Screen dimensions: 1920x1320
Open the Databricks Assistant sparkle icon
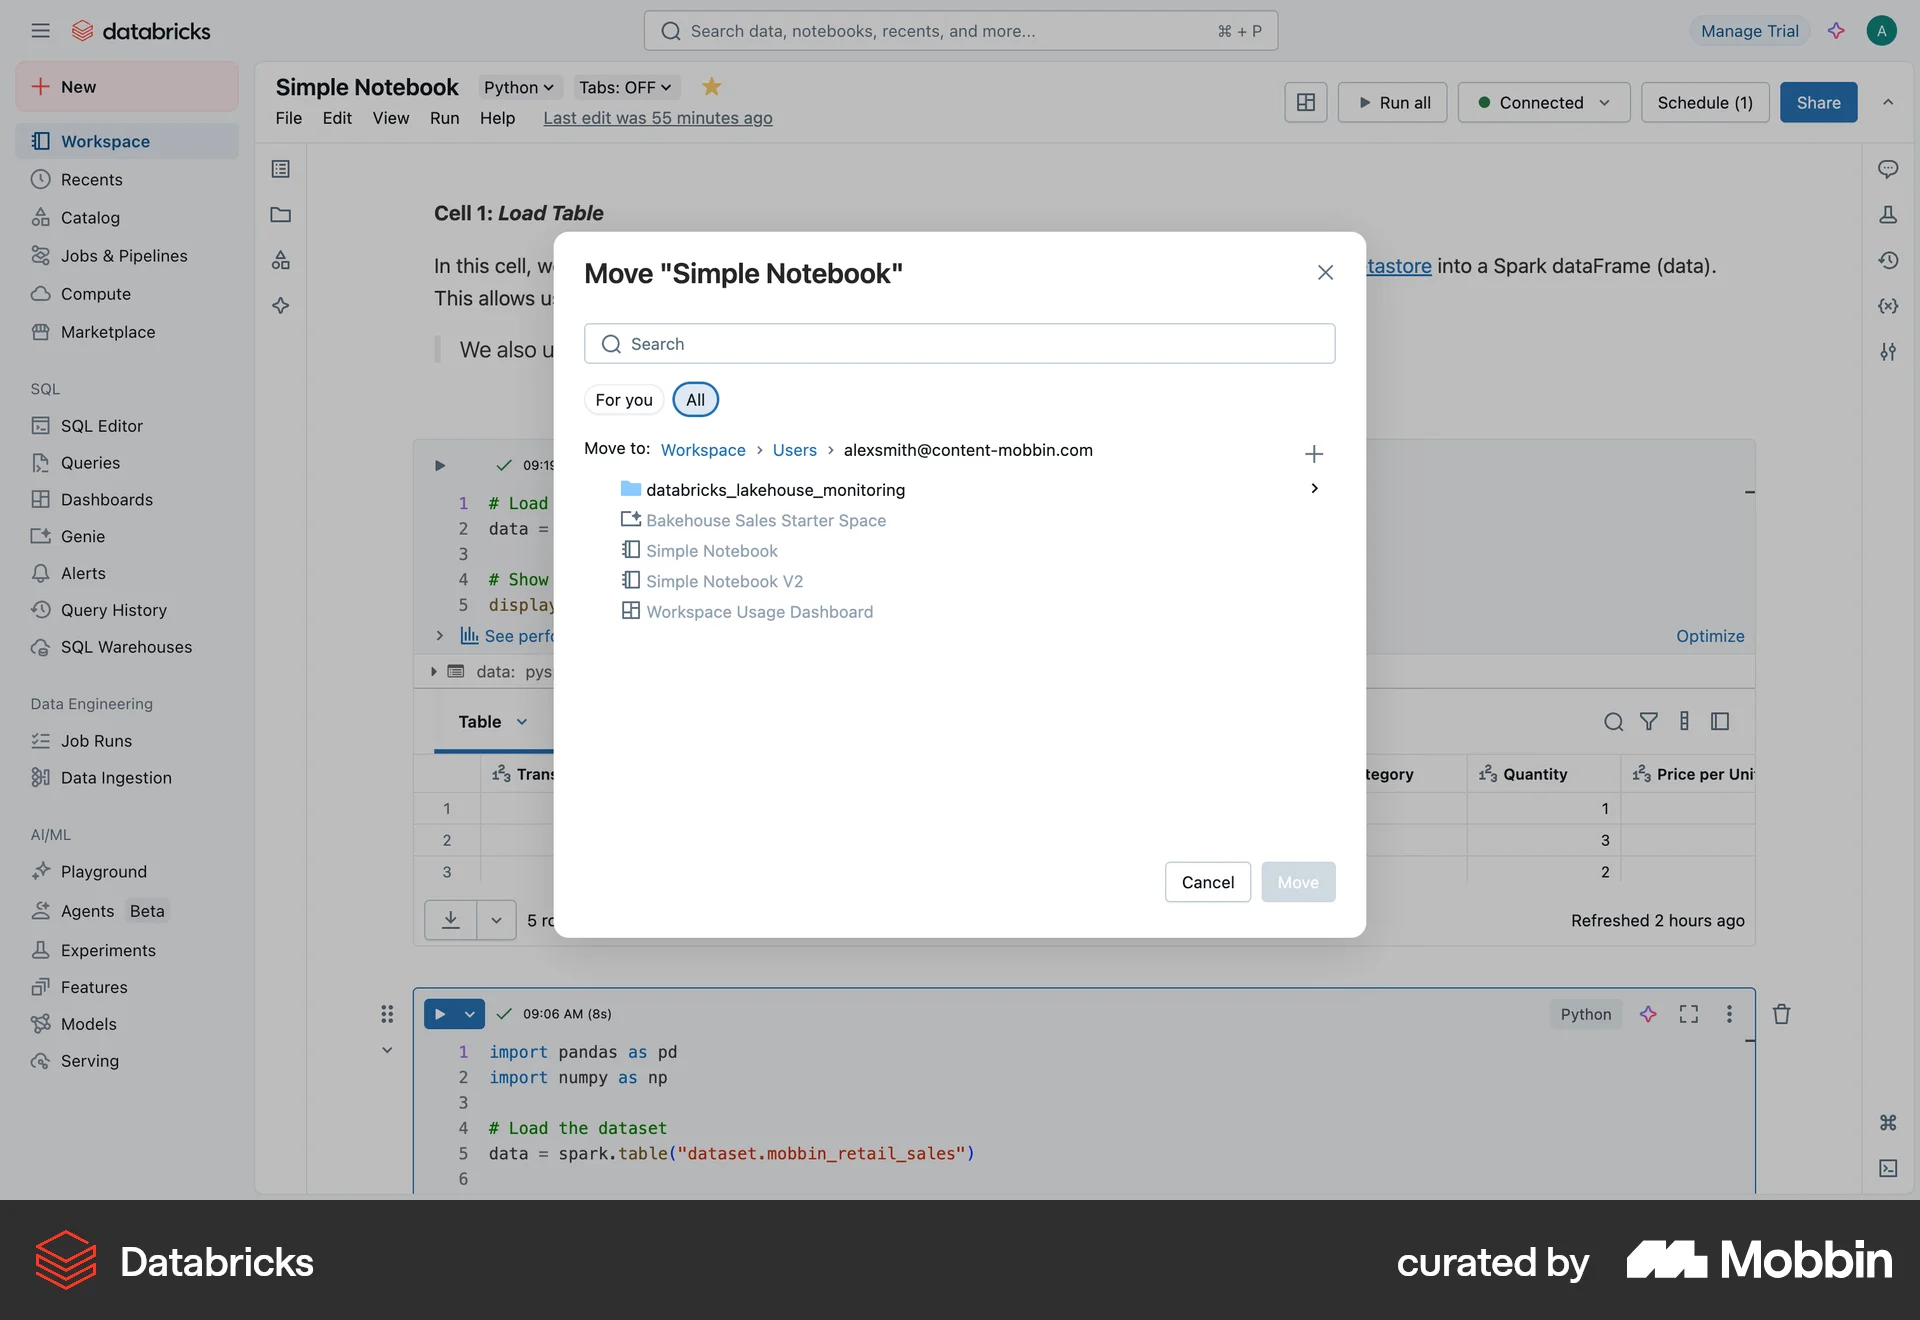coord(280,306)
